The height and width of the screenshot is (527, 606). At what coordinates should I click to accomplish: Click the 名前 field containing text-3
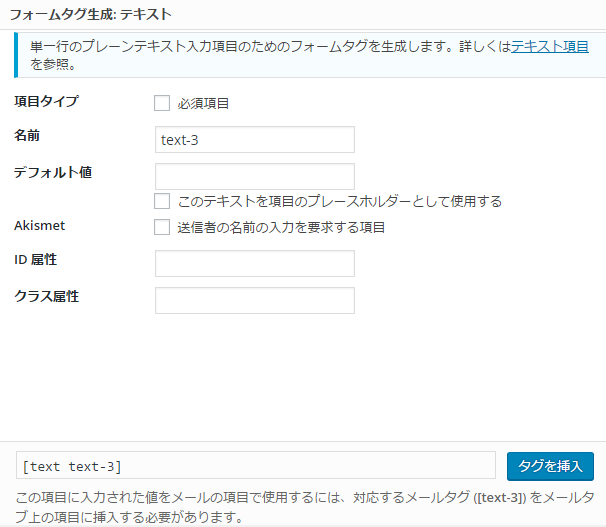click(255, 140)
